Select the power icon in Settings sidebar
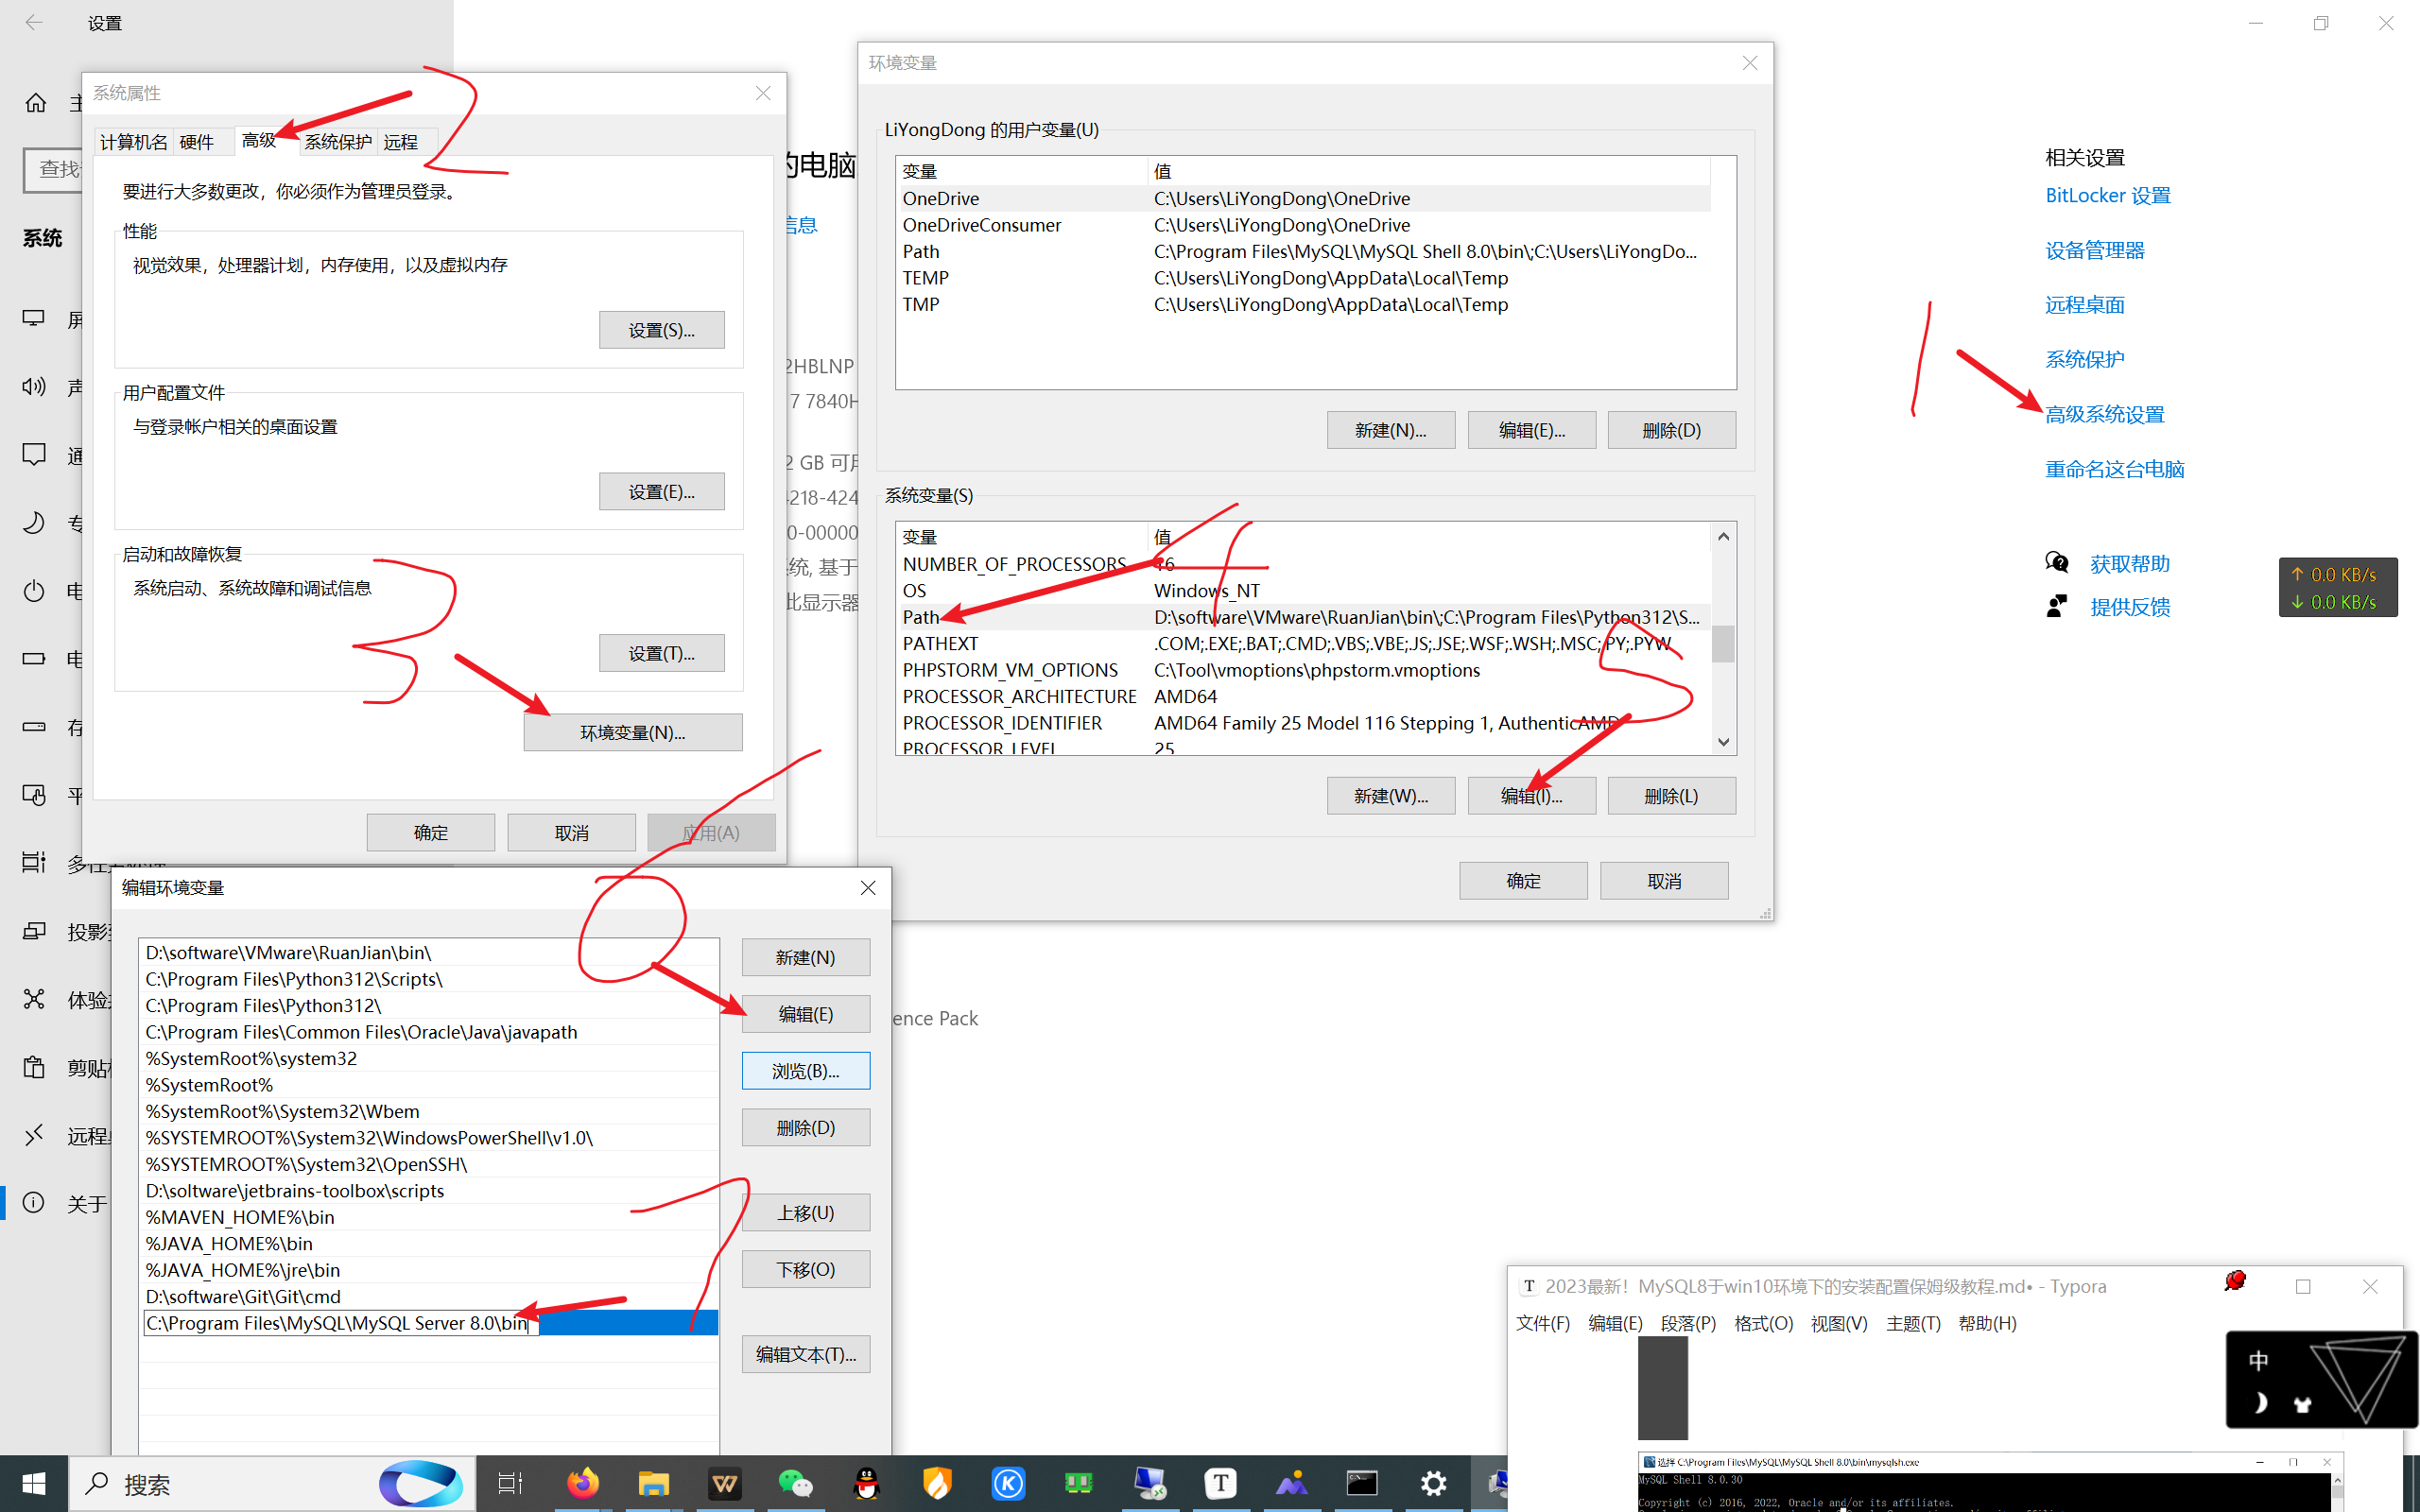Viewport: 2420px width, 1512px height. point(34,590)
